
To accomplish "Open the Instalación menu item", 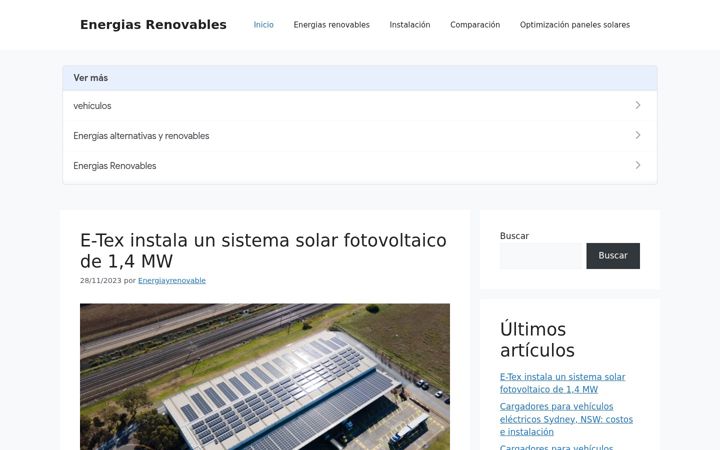I will point(410,25).
